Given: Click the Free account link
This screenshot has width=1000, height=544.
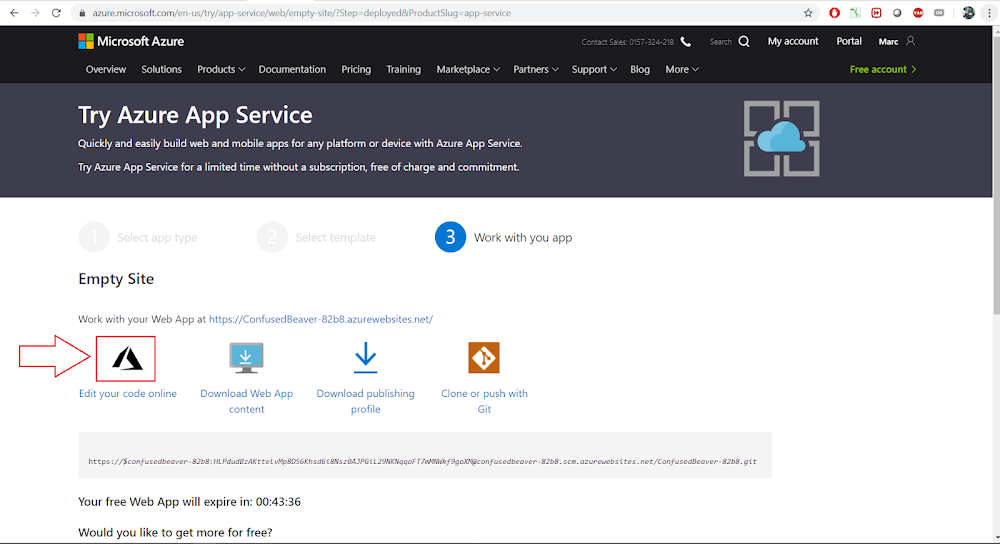Looking at the screenshot, I should (x=883, y=70).
